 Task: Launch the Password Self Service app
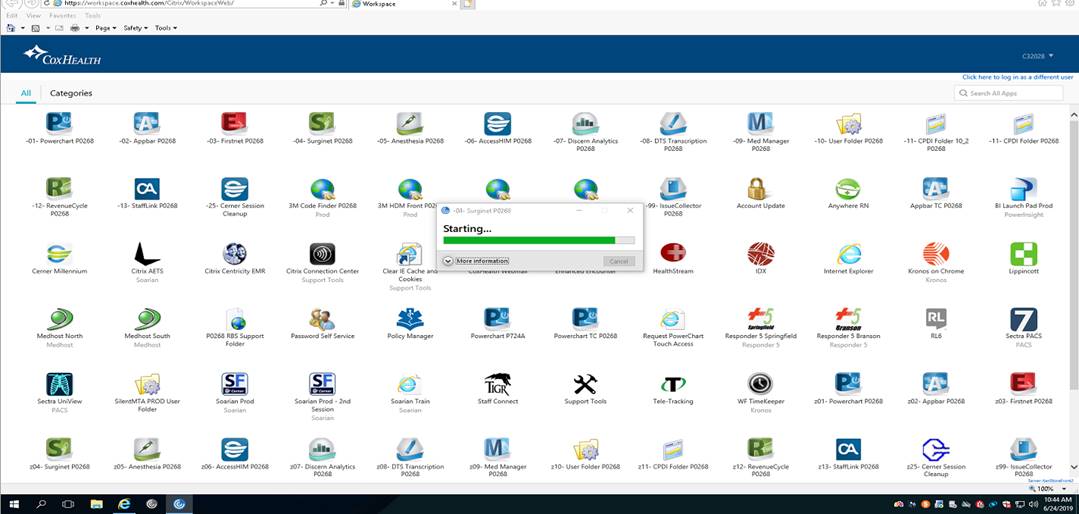pyautogui.click(x=322, y=320)
